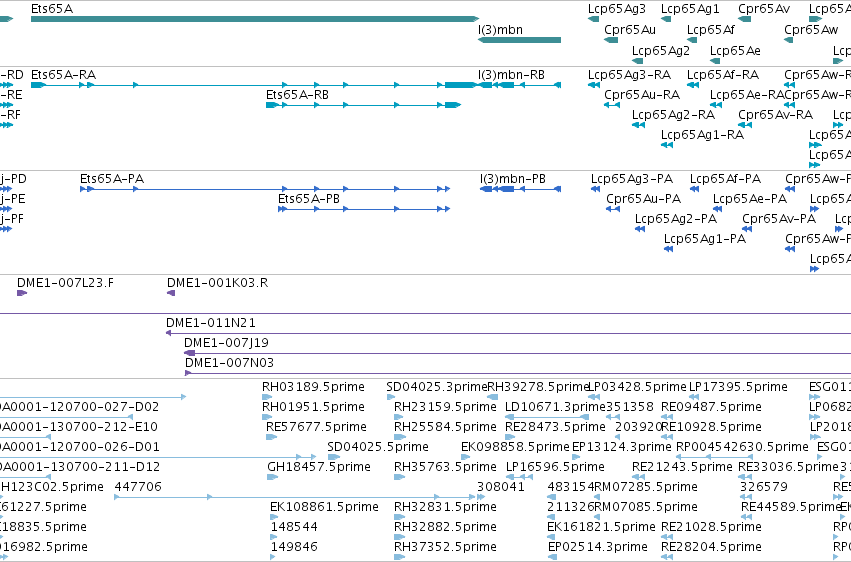Click the RH03189.5prime EST label
This screenshot has height=562, width=851.
tap(313, 387)
